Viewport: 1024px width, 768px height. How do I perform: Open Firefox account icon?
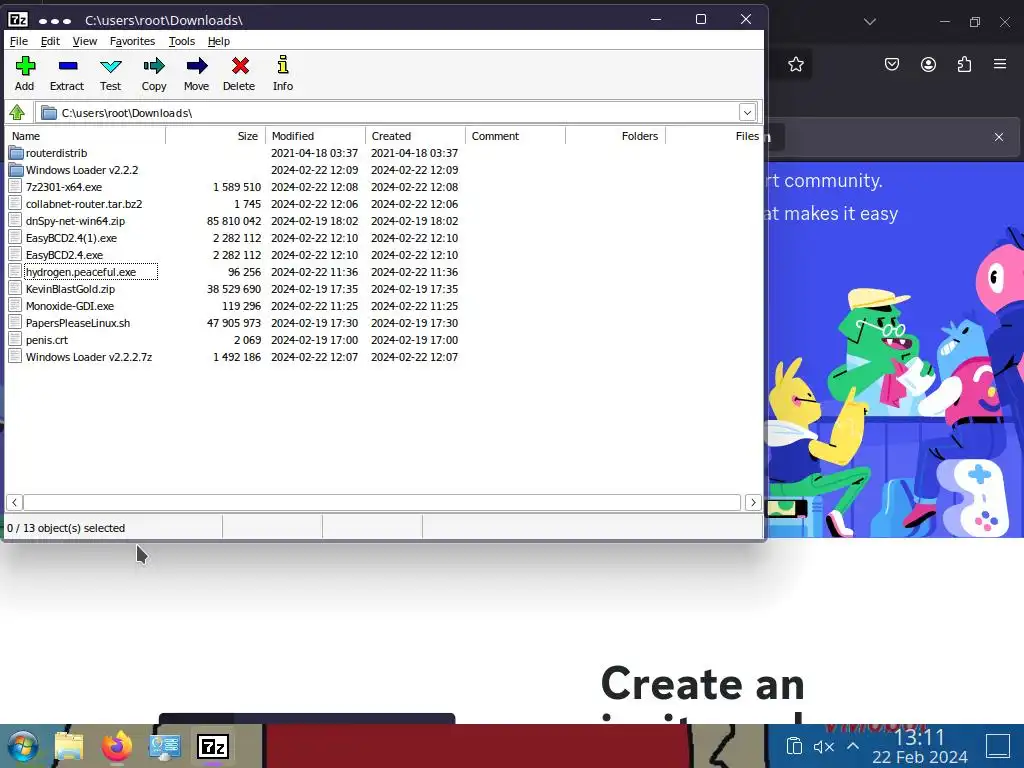click(x=928, y=64)
